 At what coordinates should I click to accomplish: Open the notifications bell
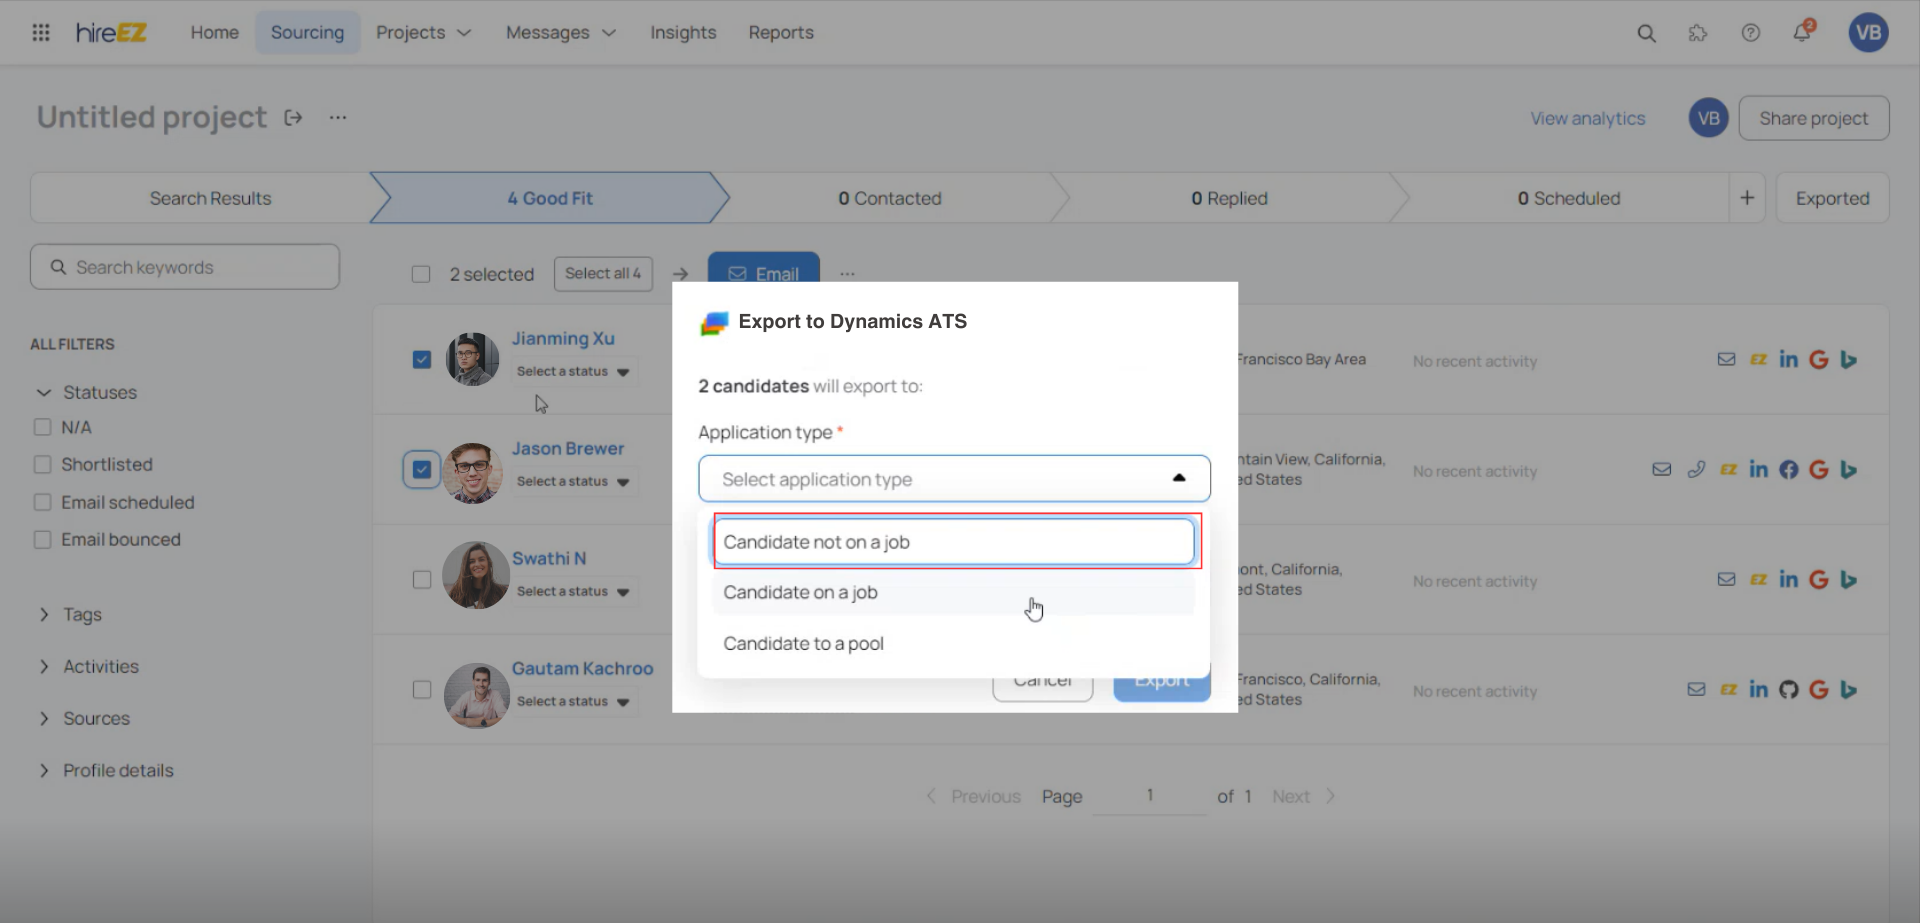pos(1802,32)
